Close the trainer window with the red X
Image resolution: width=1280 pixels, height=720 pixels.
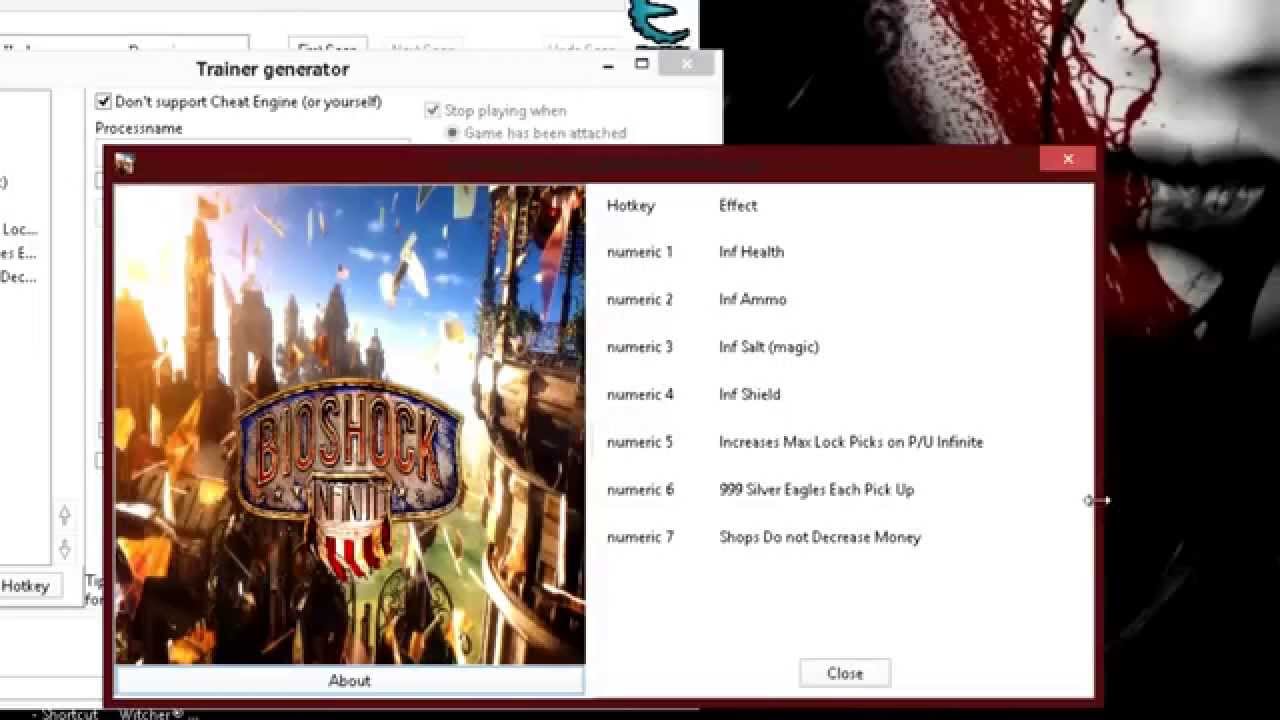pyautogui.click(x=1068, y=159)
